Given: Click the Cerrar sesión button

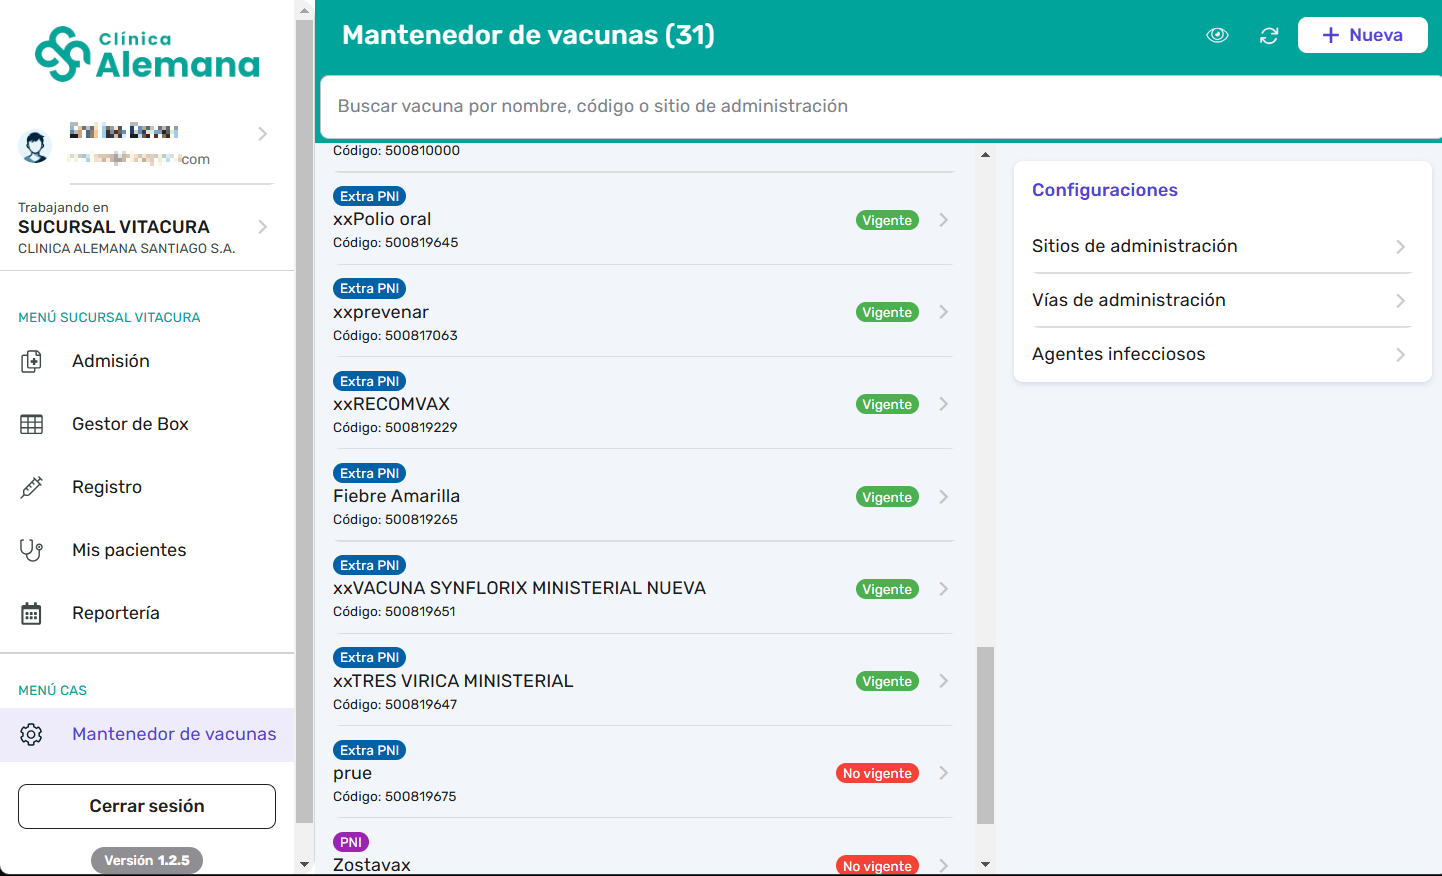Looking at the screenshot, I should click(147, 806).
